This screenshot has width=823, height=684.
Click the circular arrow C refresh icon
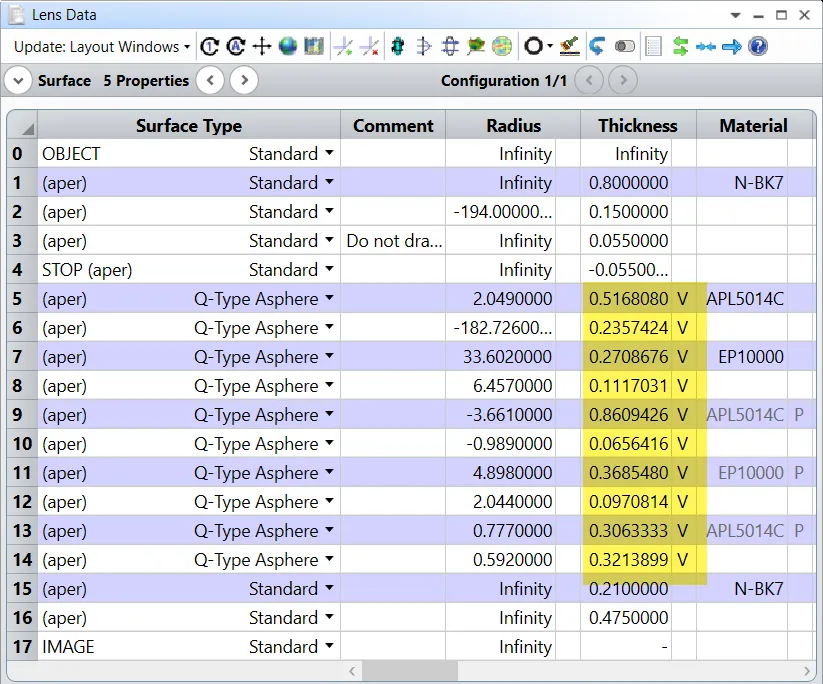click(210, 46)
